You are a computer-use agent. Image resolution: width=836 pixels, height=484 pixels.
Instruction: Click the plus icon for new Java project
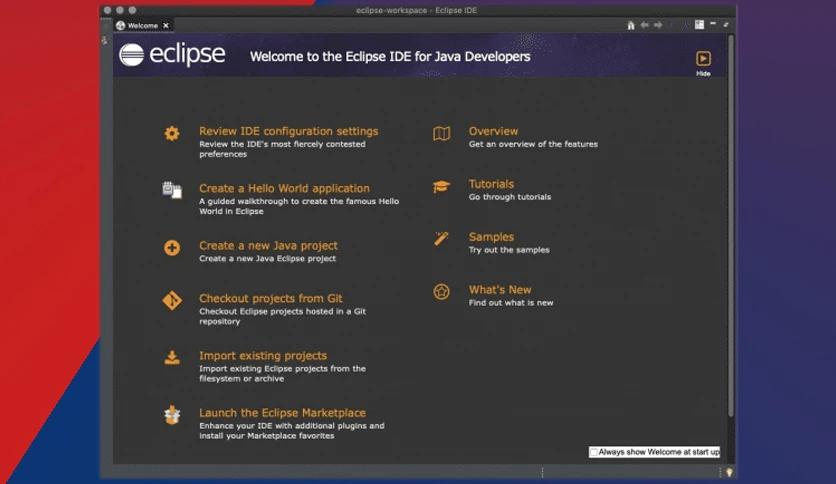[172, 247]
